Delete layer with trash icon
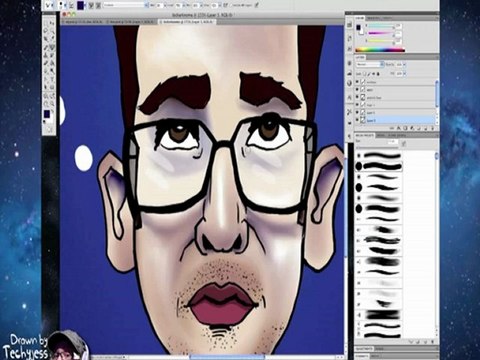Image resolution: width=480 pixels, height=360 pixels. pyautogui.click(x=433, y=128)
